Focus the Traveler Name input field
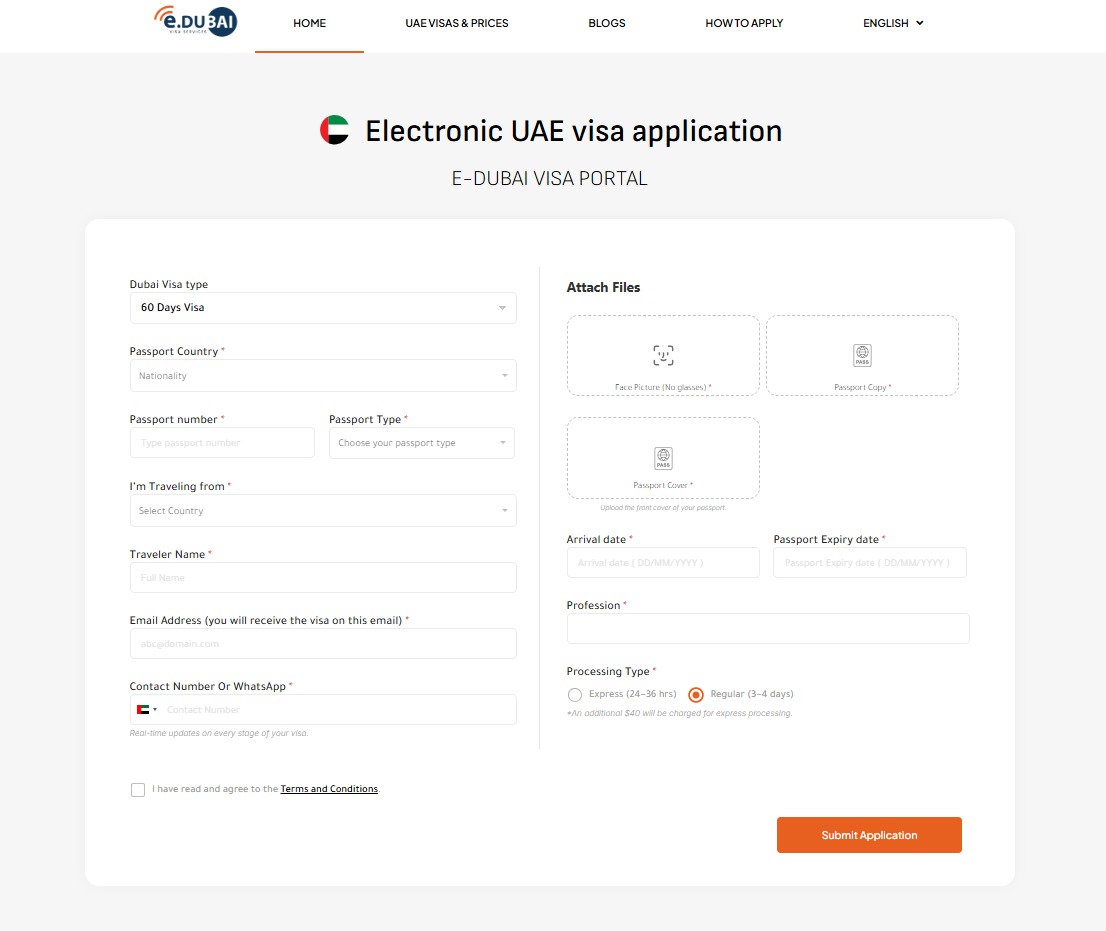The height and width of the screenshot is (931, 1106). click(x=323, y=578)
